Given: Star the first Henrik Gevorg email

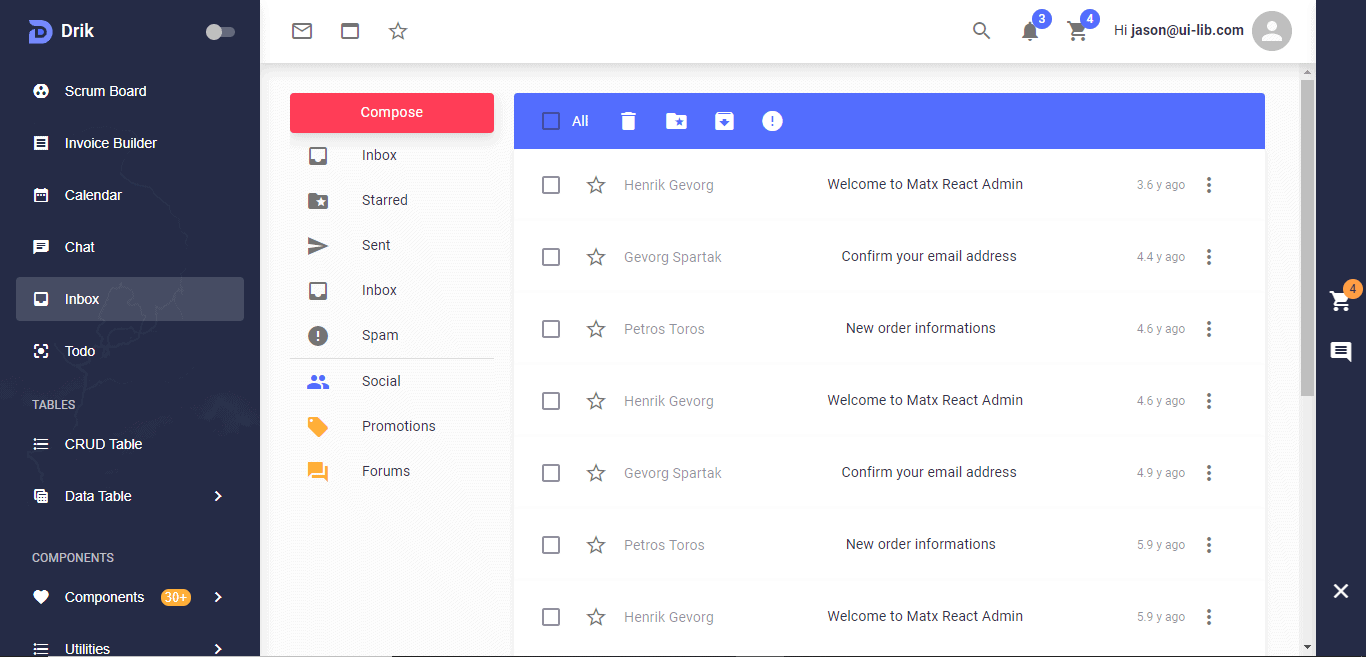Looking at the screenshot, I should pos(596,185).
